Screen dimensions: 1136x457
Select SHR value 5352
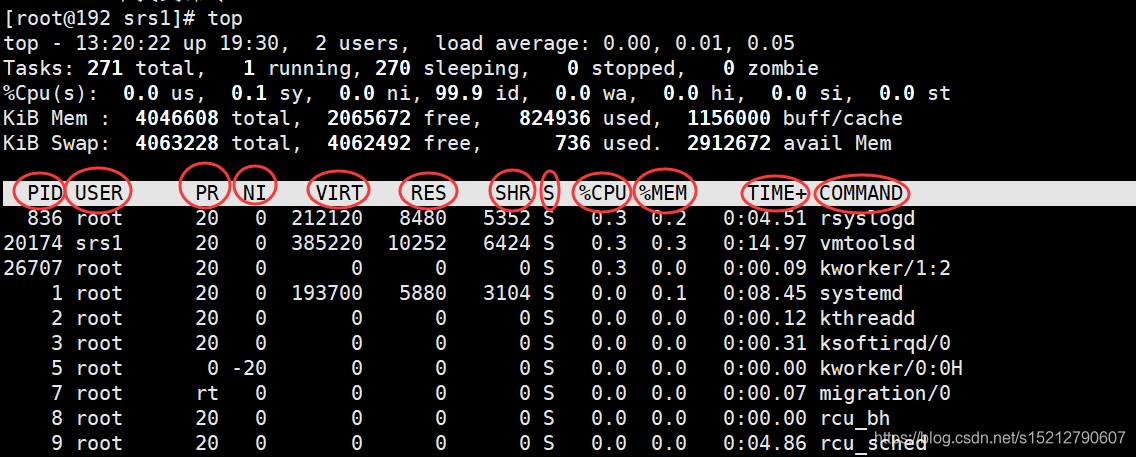point(506,218)
